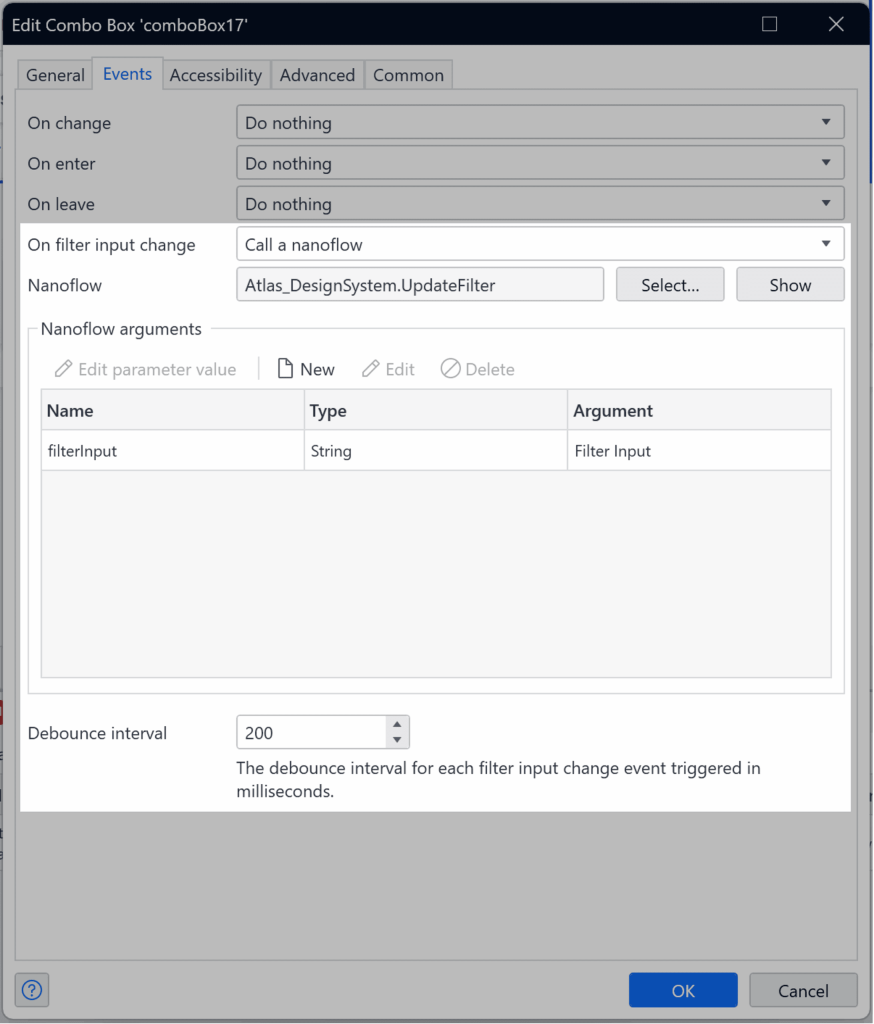Open the On change dropdown
The height and width of the screenshot is (1024, 874).
coord(540,122)
